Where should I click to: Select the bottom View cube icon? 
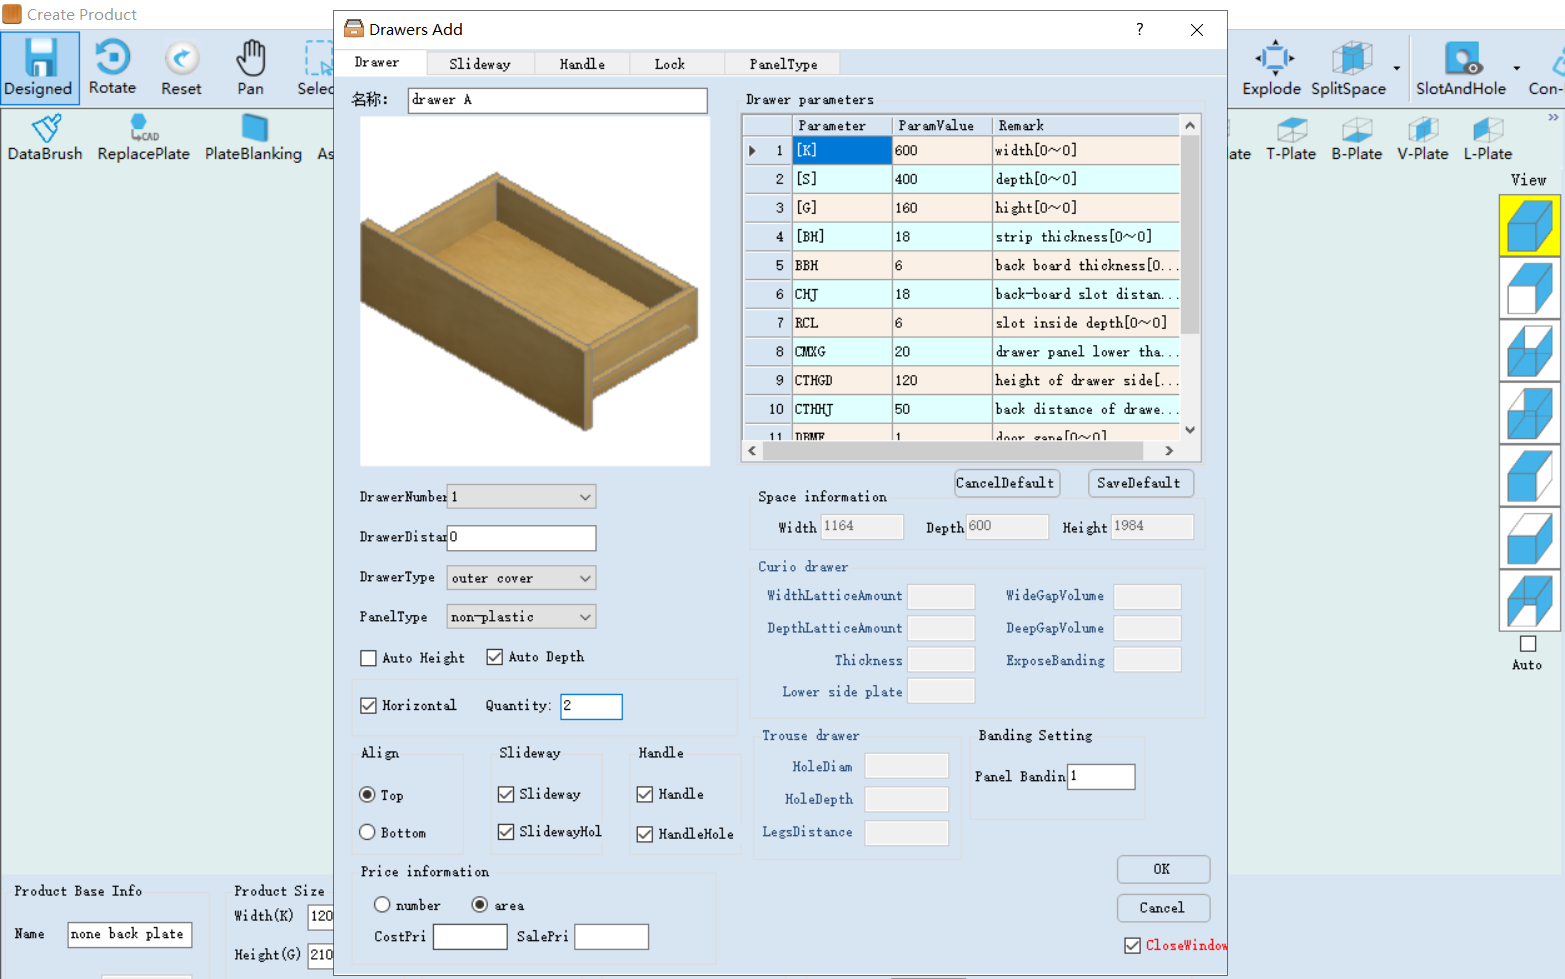point(1529,601)
